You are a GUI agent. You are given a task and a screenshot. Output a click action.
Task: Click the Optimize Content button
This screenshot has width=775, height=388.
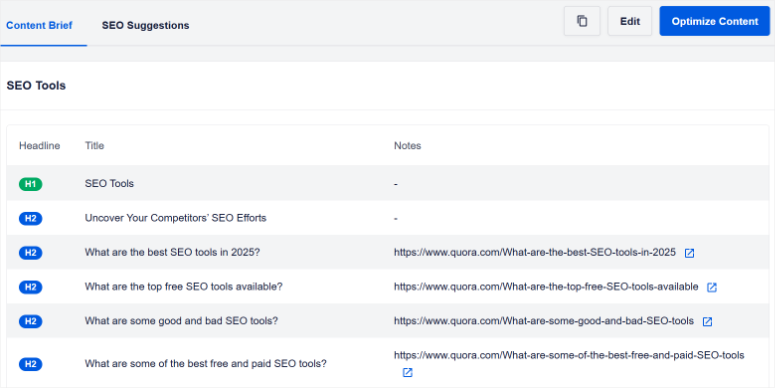[715, 21]
